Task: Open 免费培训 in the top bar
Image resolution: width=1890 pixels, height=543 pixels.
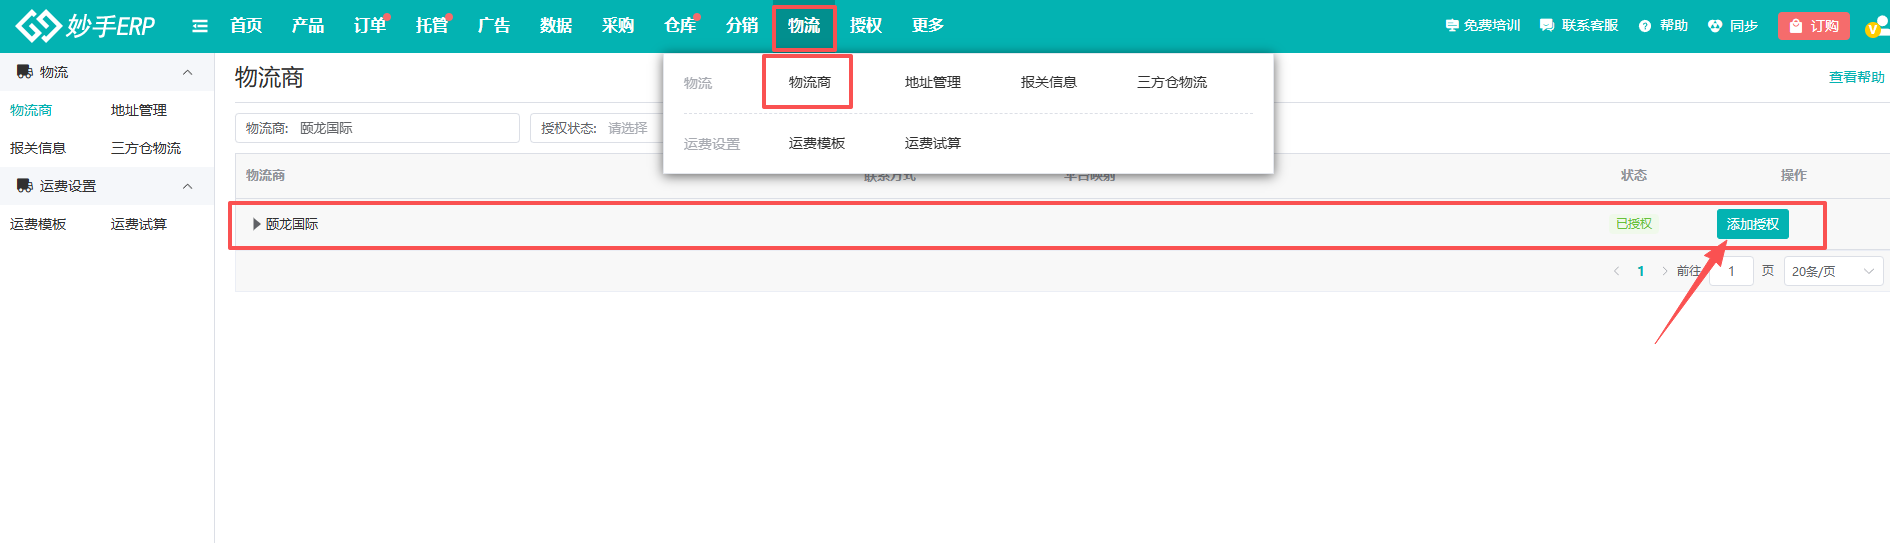Action: click(x=1482, y=26)
